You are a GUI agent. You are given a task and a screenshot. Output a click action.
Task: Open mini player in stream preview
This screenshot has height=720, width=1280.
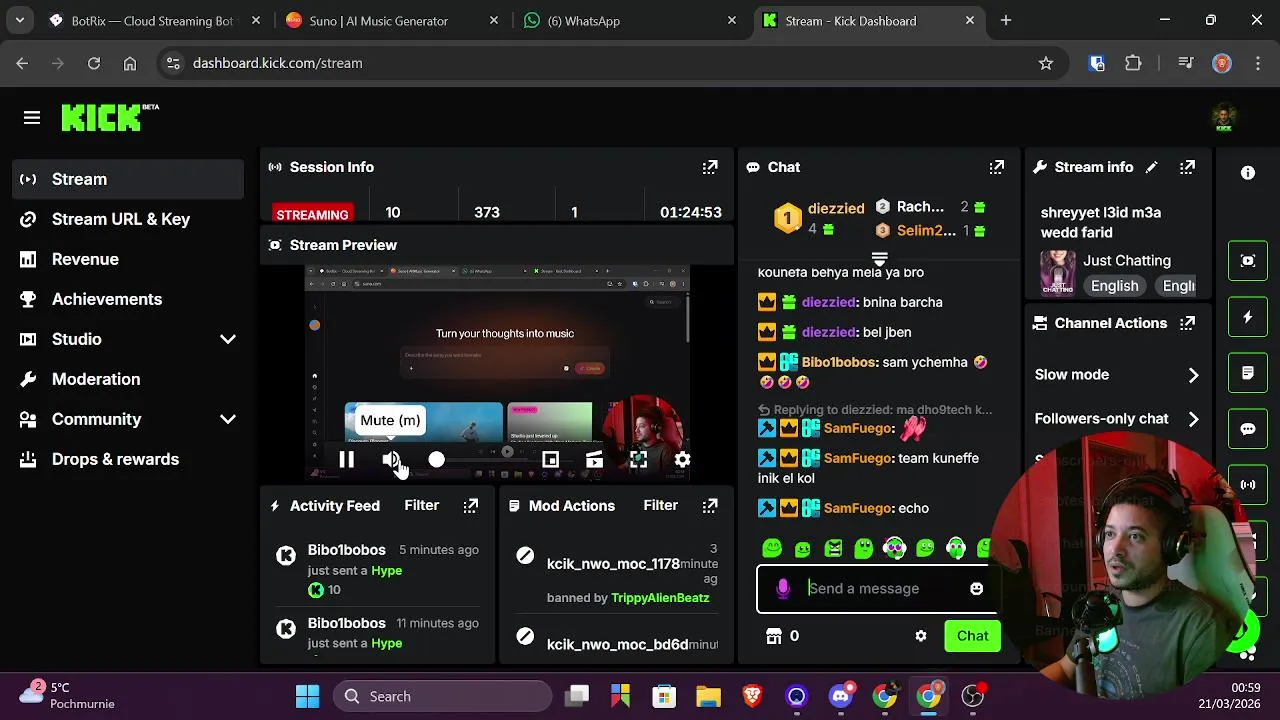pos(550,460)
